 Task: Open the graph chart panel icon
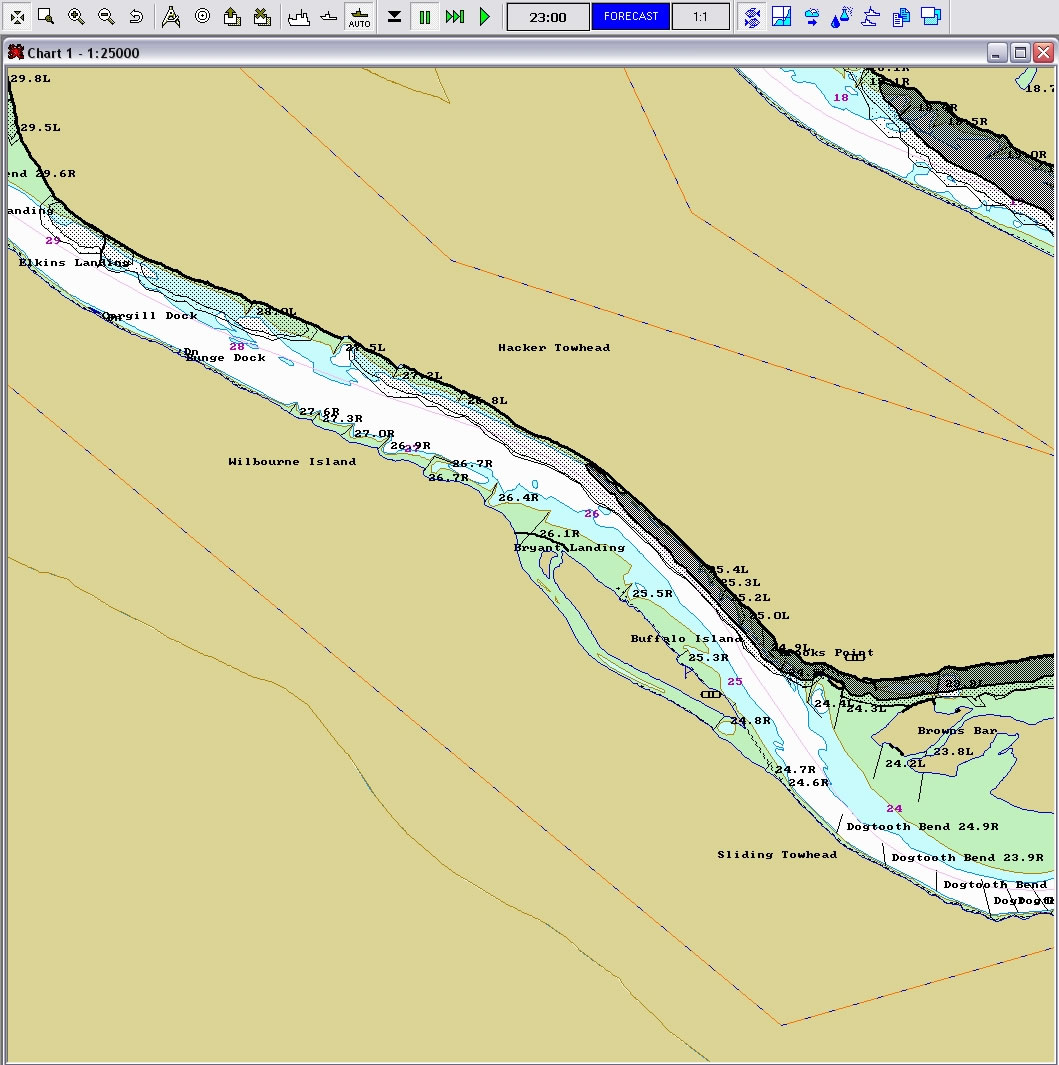pyautogui.click(x=782, y=16)
